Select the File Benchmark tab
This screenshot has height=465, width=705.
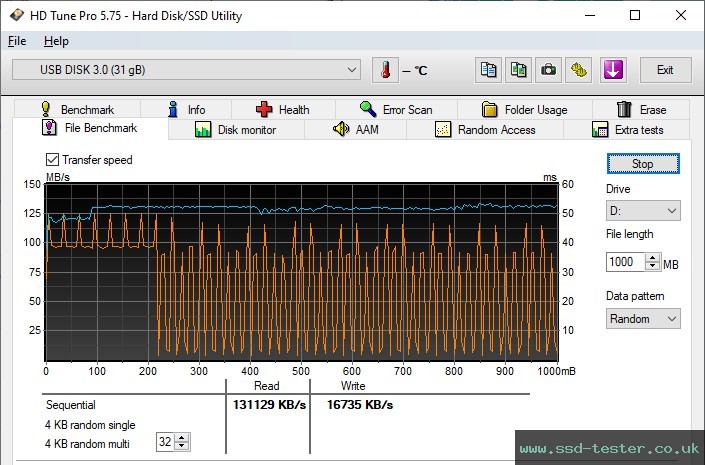[x=90, y=128]
